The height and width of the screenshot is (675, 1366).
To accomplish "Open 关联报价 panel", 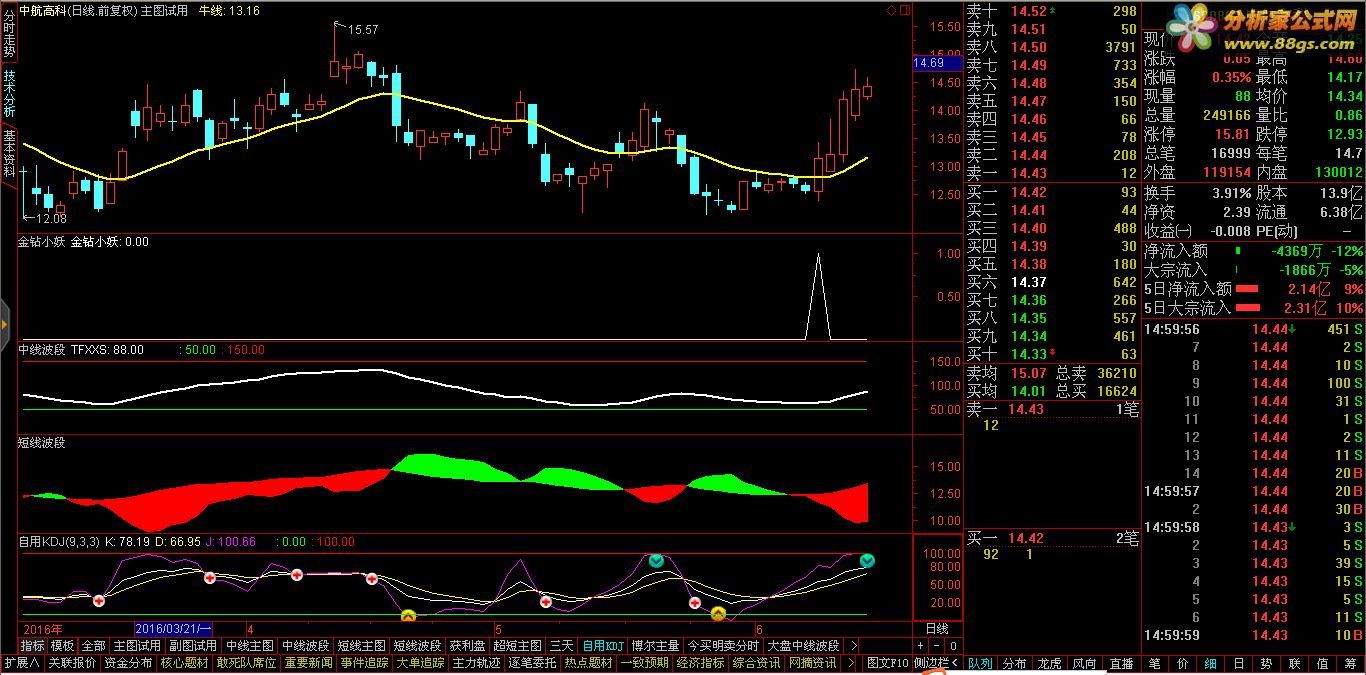I will point(72,663).
